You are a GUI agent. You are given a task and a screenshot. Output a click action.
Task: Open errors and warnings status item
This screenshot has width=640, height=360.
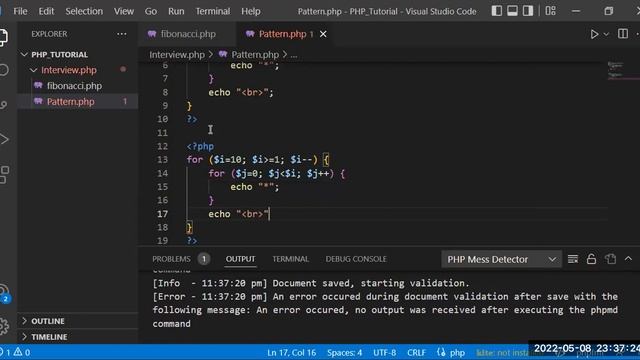point(16,352)
